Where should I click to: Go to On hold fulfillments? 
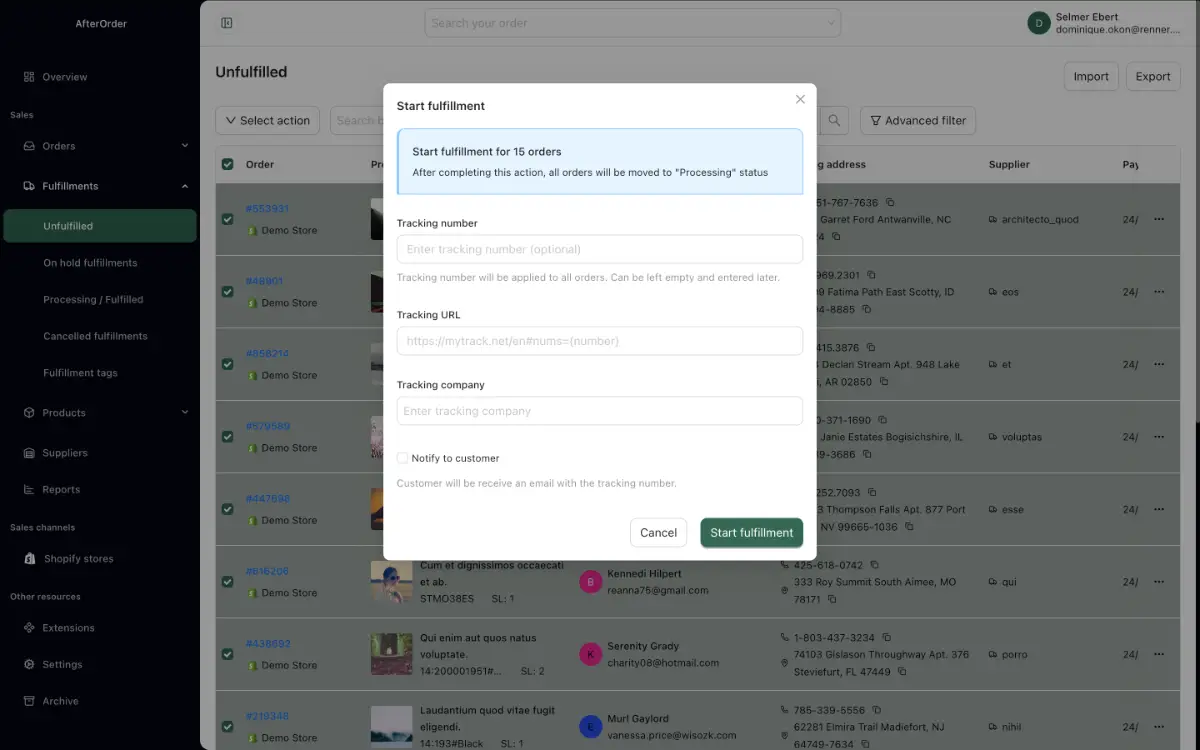90,263
